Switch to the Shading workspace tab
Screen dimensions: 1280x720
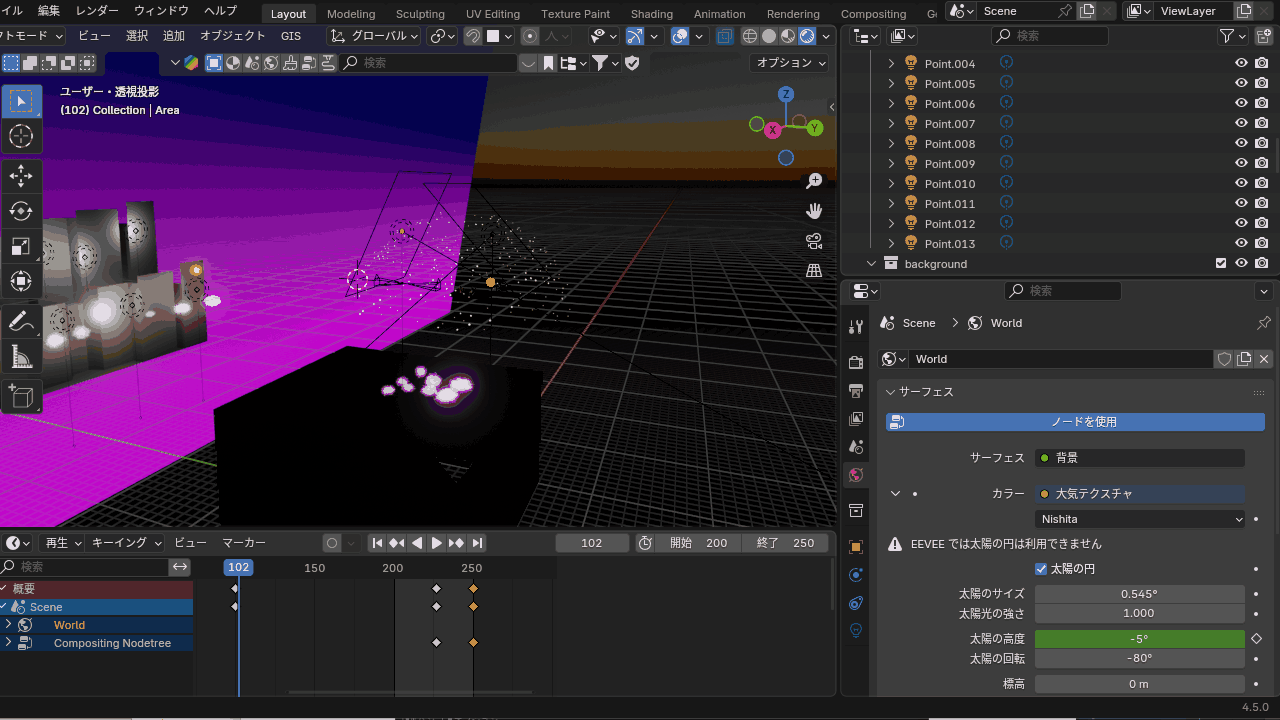[651, 14]
